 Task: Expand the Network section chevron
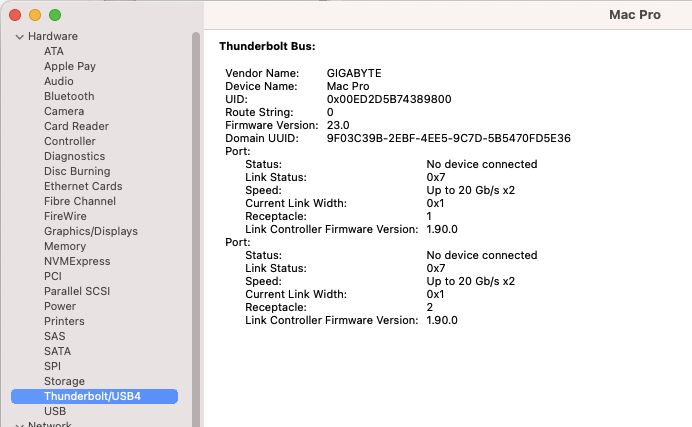pos(19,425)
